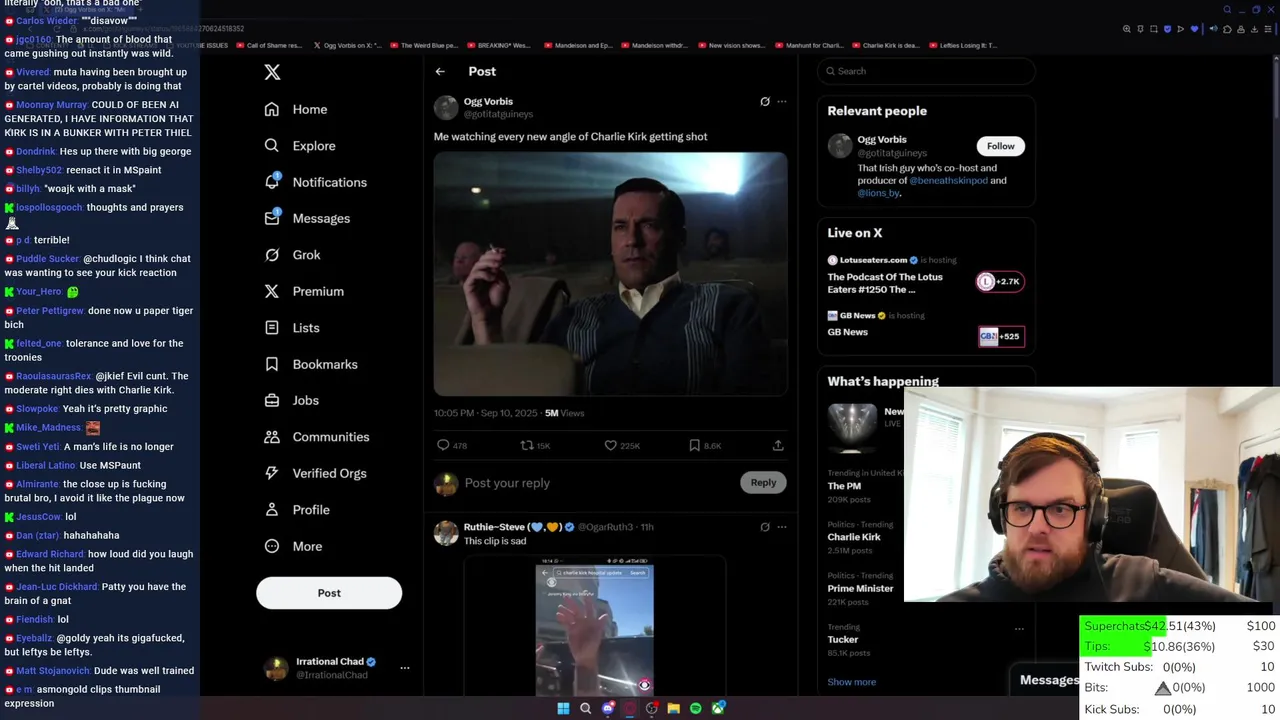The height and width of the screenshot is (720, 1280).
Task: Click the X Search input field
Action: pos(926,71)
